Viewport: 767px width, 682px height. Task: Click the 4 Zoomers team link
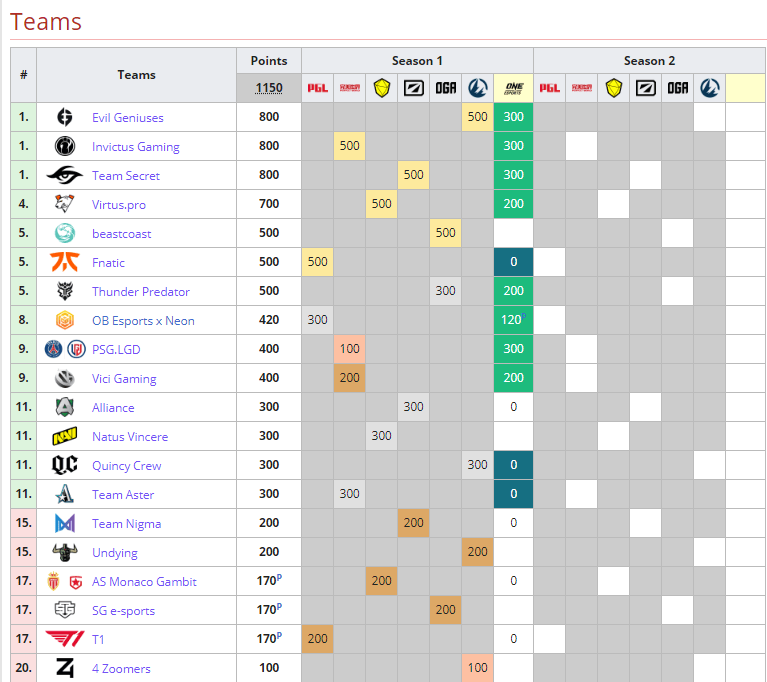(121, 669)
